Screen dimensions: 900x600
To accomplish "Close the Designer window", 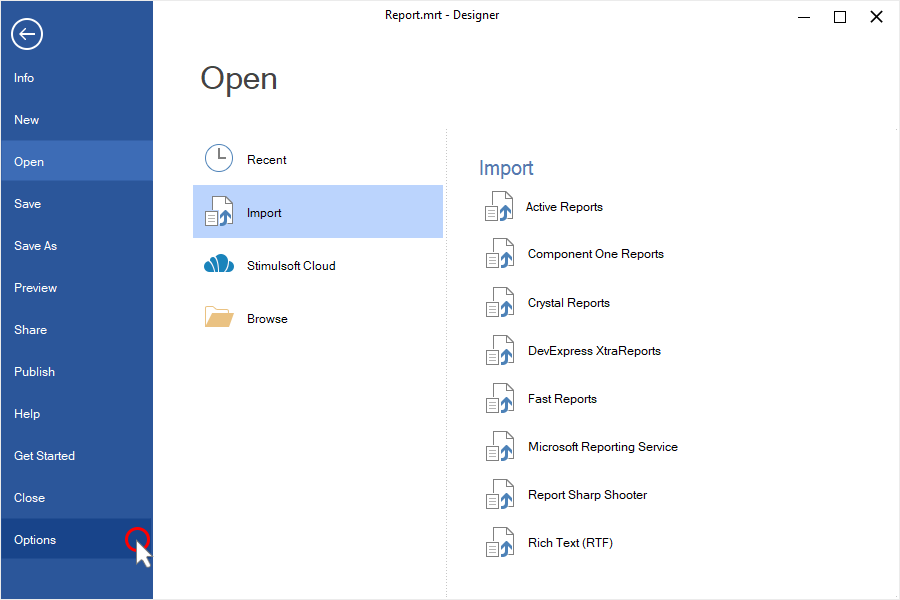I will click(876, 17).
